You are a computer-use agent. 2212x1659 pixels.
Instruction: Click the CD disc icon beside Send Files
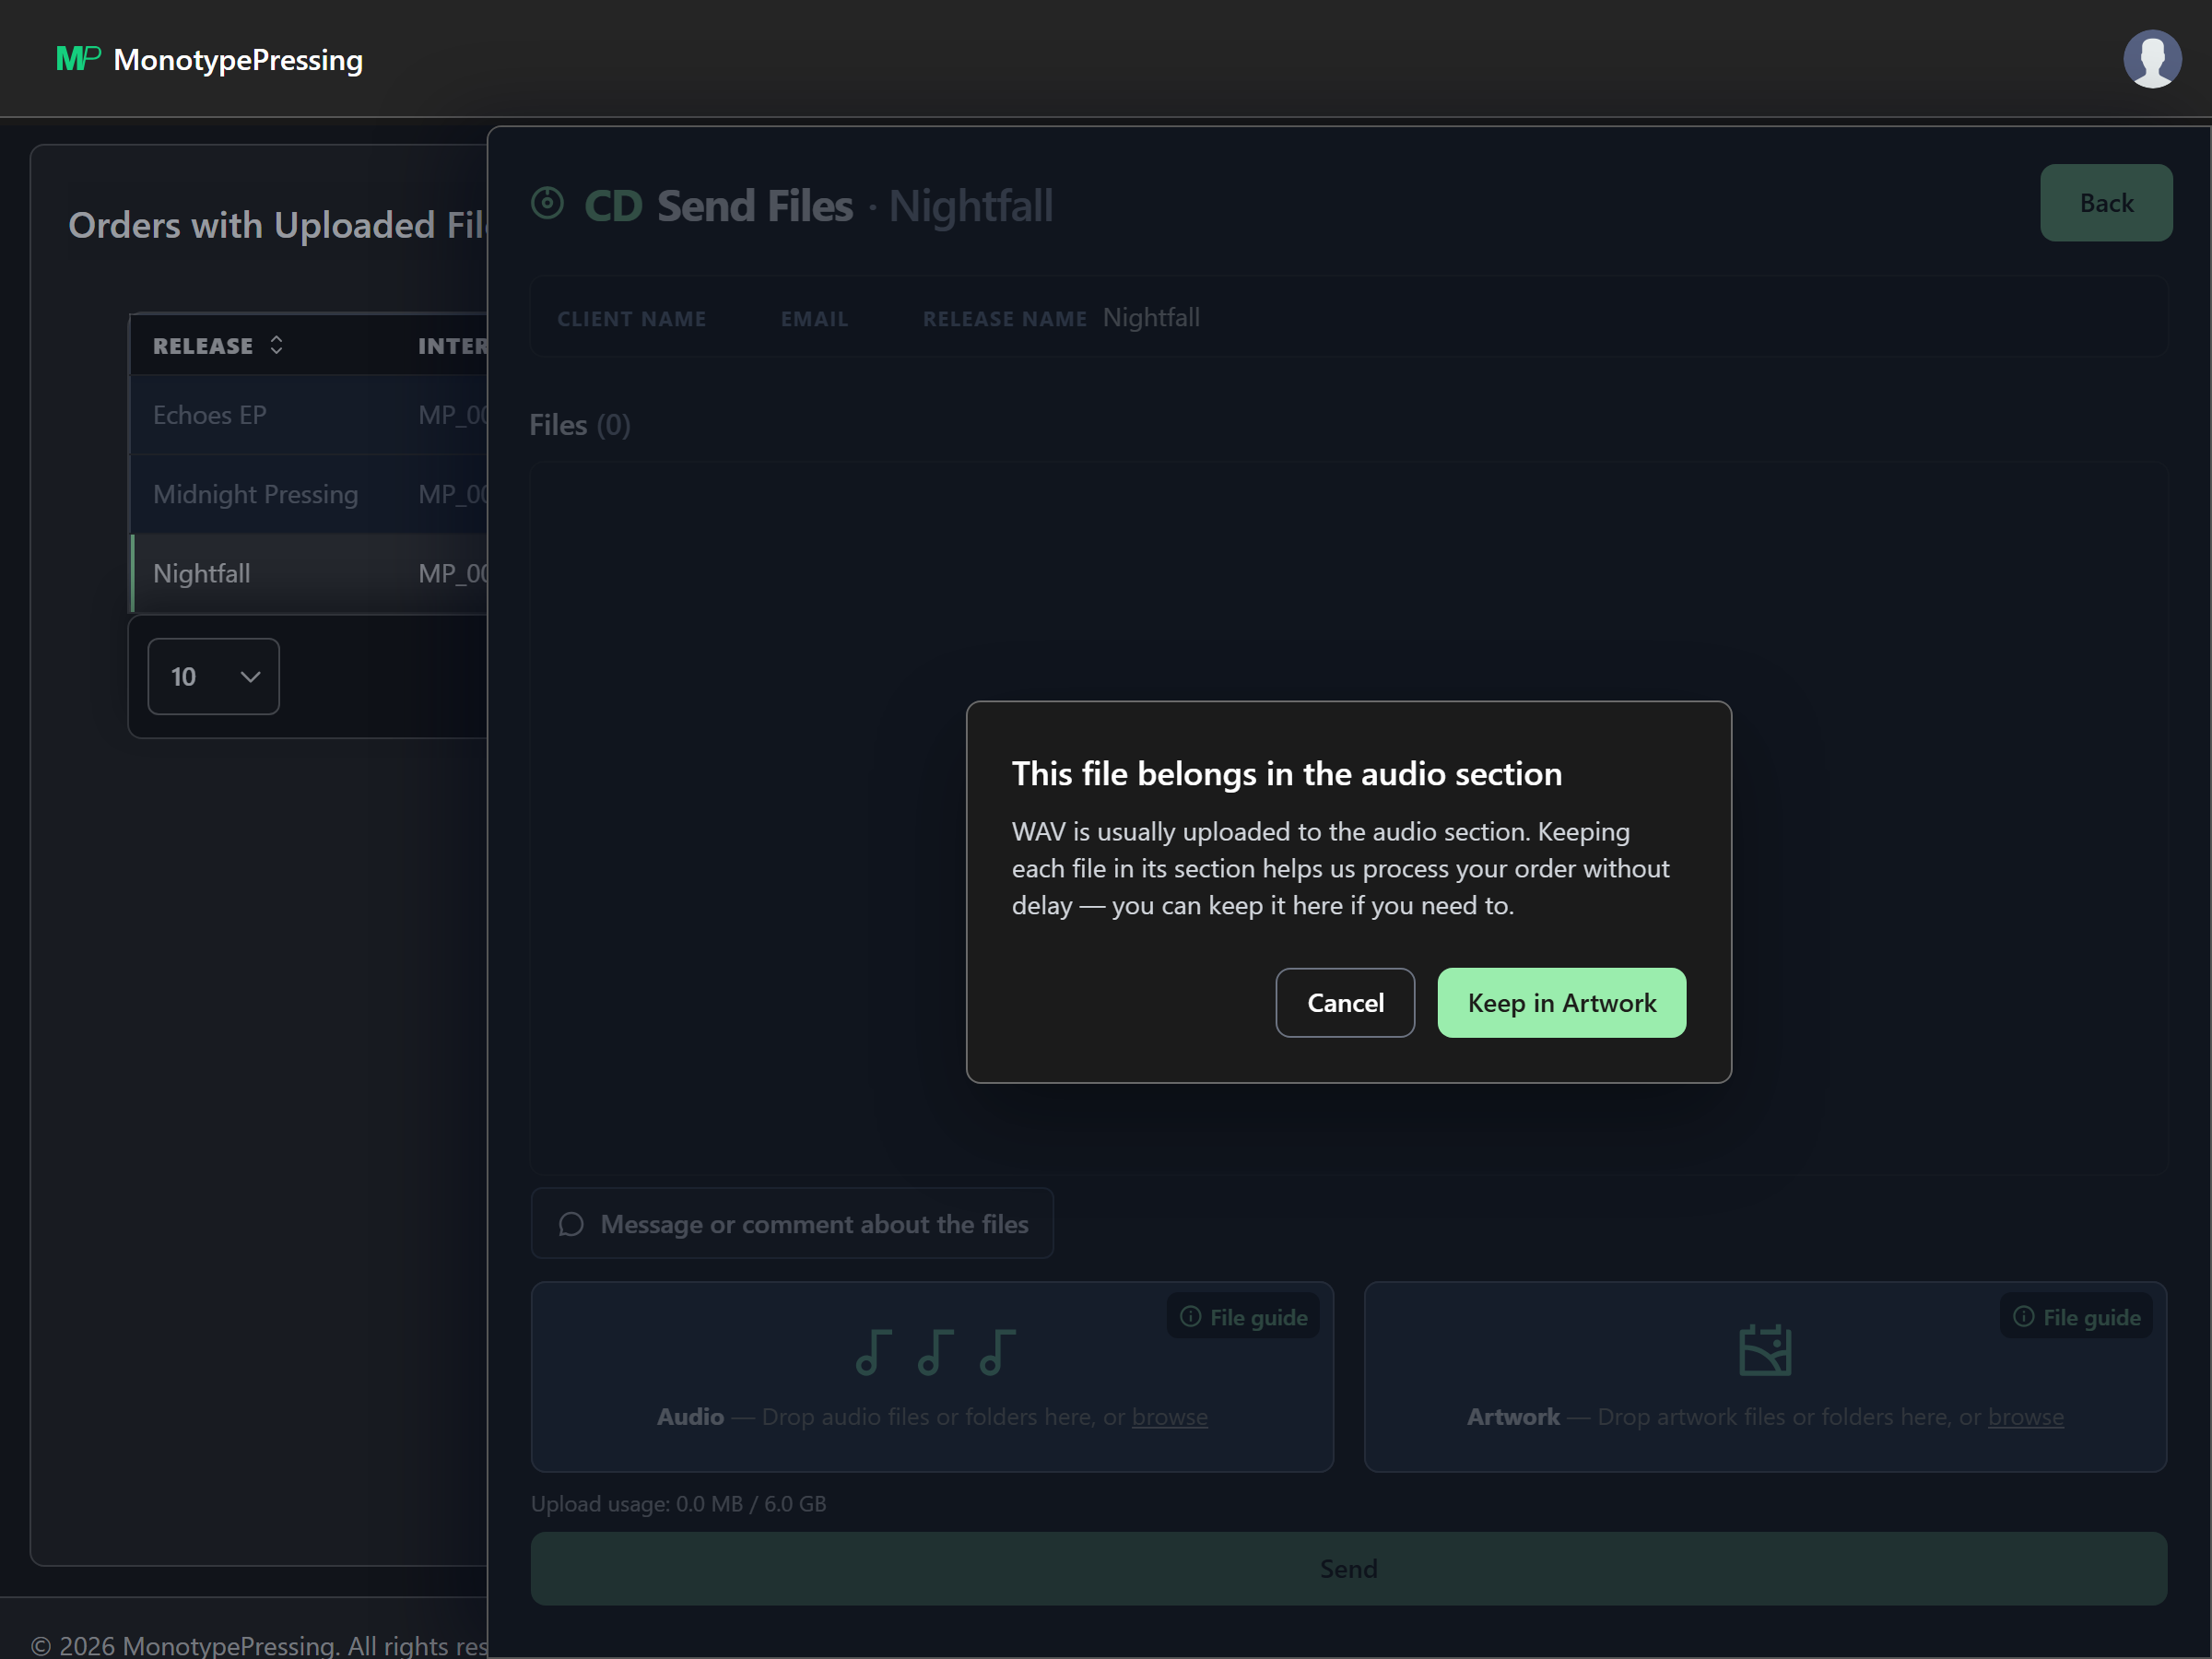tap(547, 204)
